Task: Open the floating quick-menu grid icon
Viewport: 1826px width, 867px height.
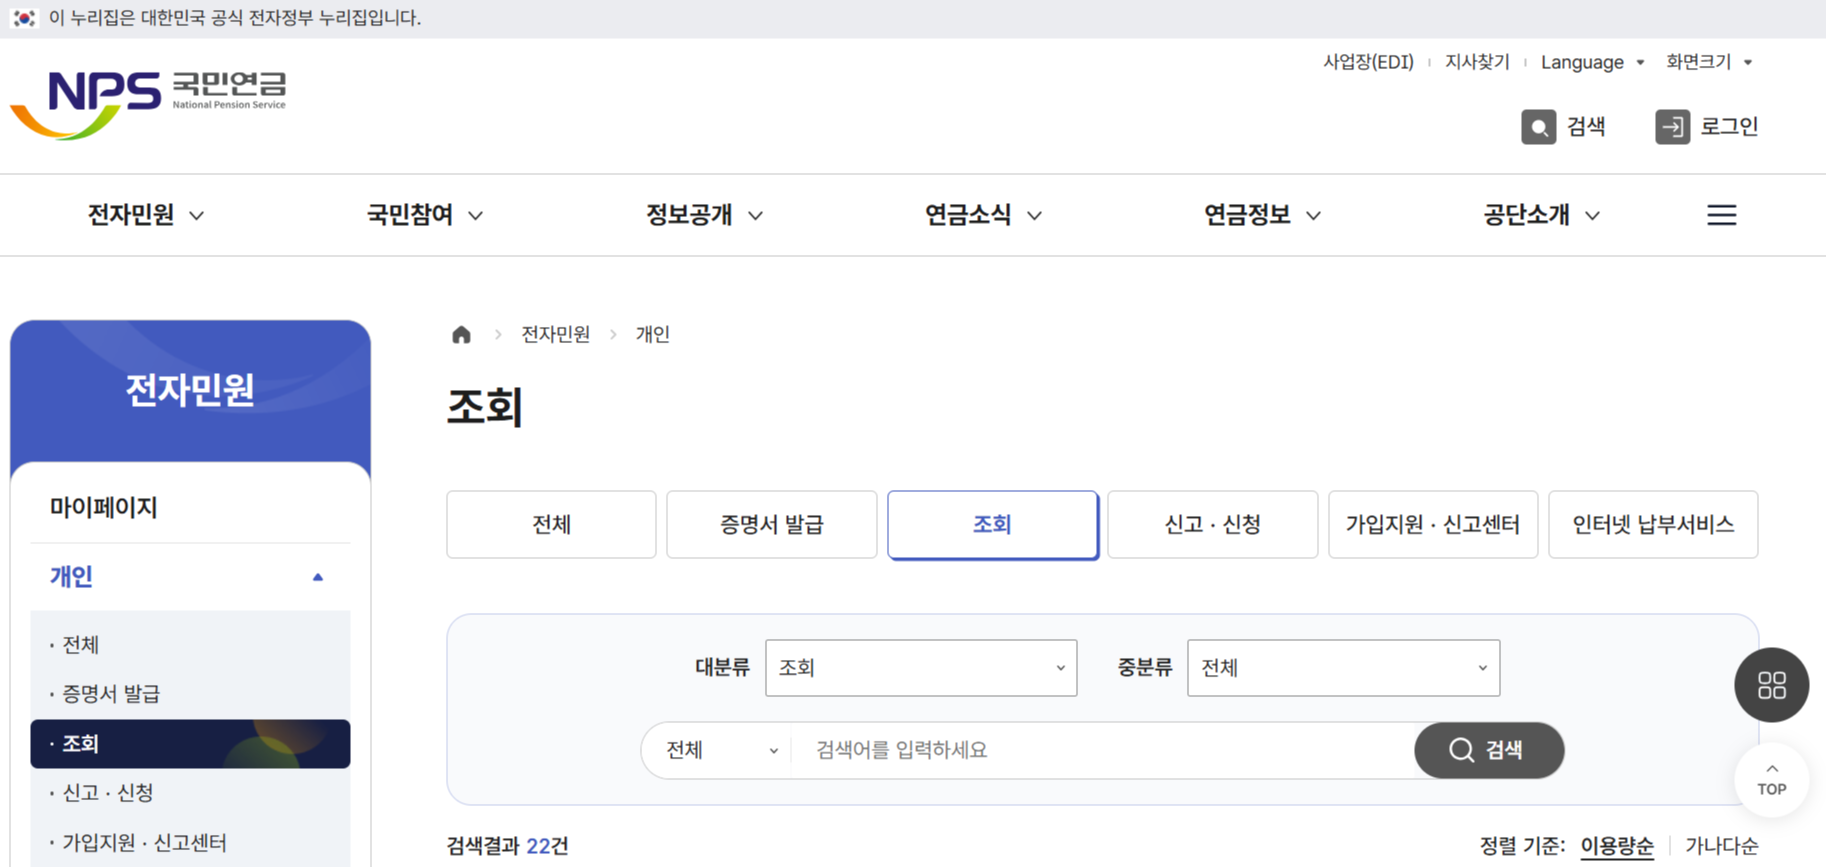Action: (x=1771, y=685)
